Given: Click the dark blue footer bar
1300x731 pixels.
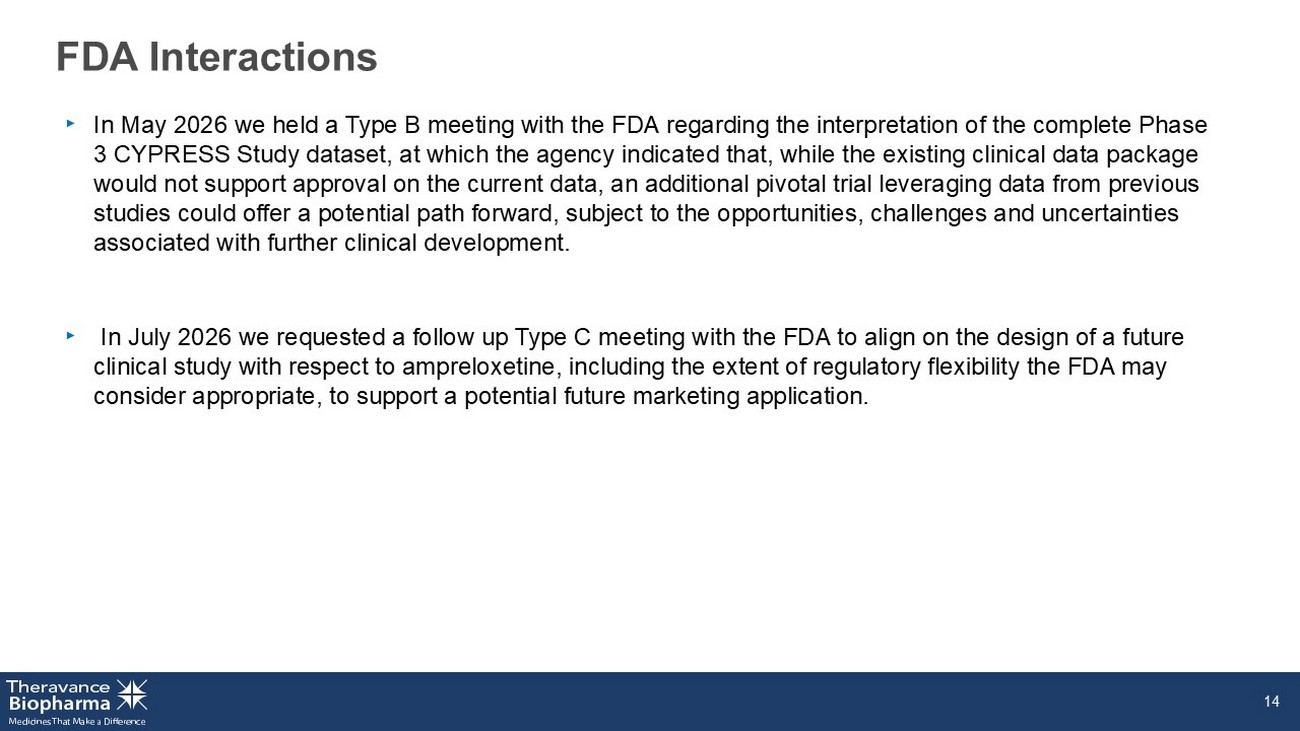Looking at the screenshot, I should 650,701.
